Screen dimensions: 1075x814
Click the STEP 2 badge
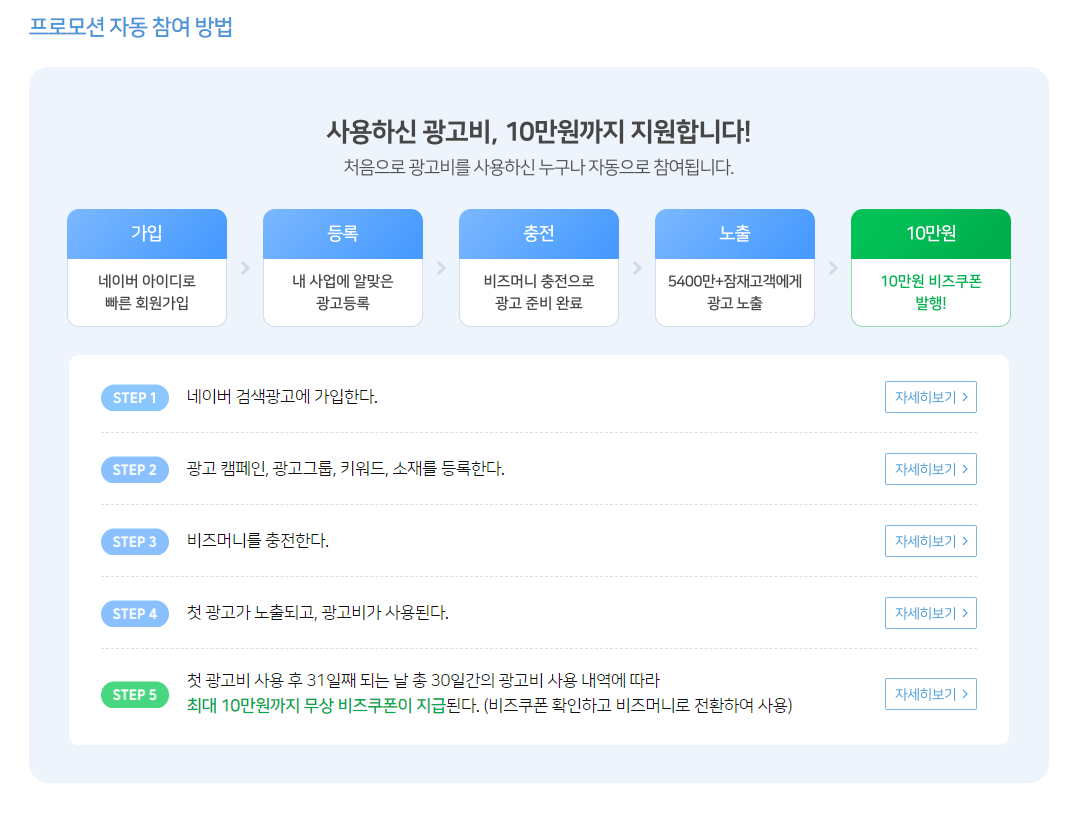click(x=135, y=470)
